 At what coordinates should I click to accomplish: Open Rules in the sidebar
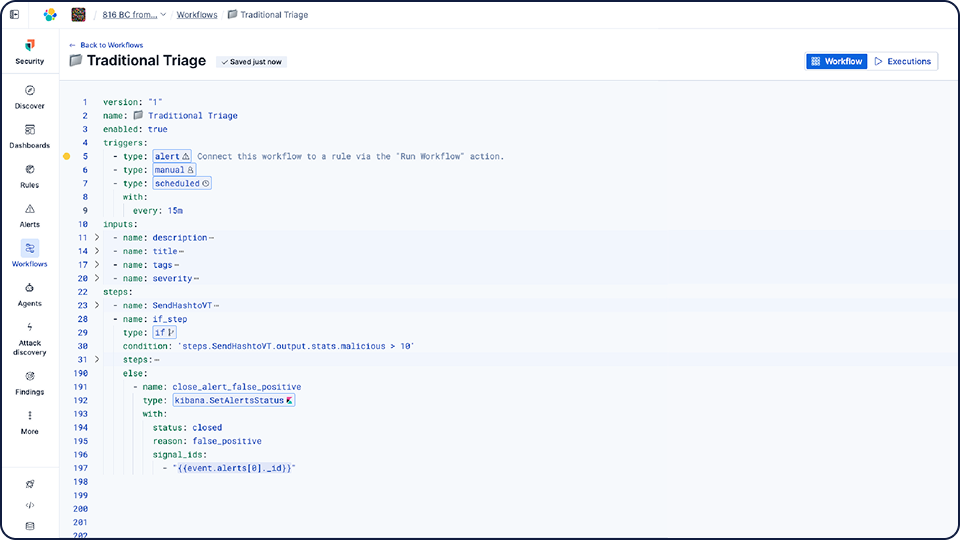(x=29, y=176)
